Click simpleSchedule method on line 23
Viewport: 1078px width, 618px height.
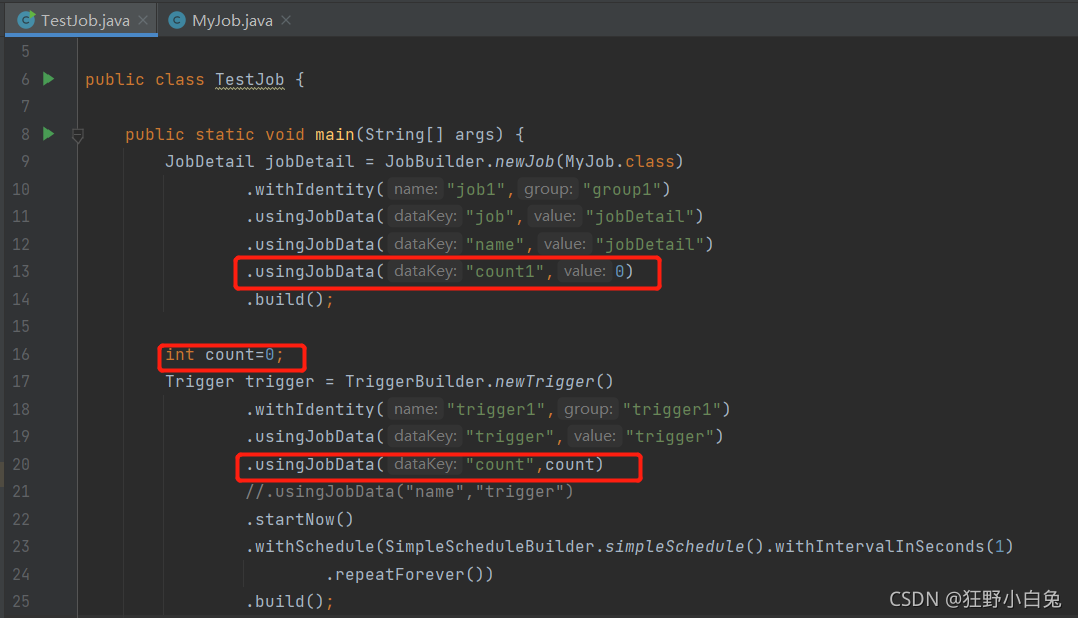[x=674, y=547]
